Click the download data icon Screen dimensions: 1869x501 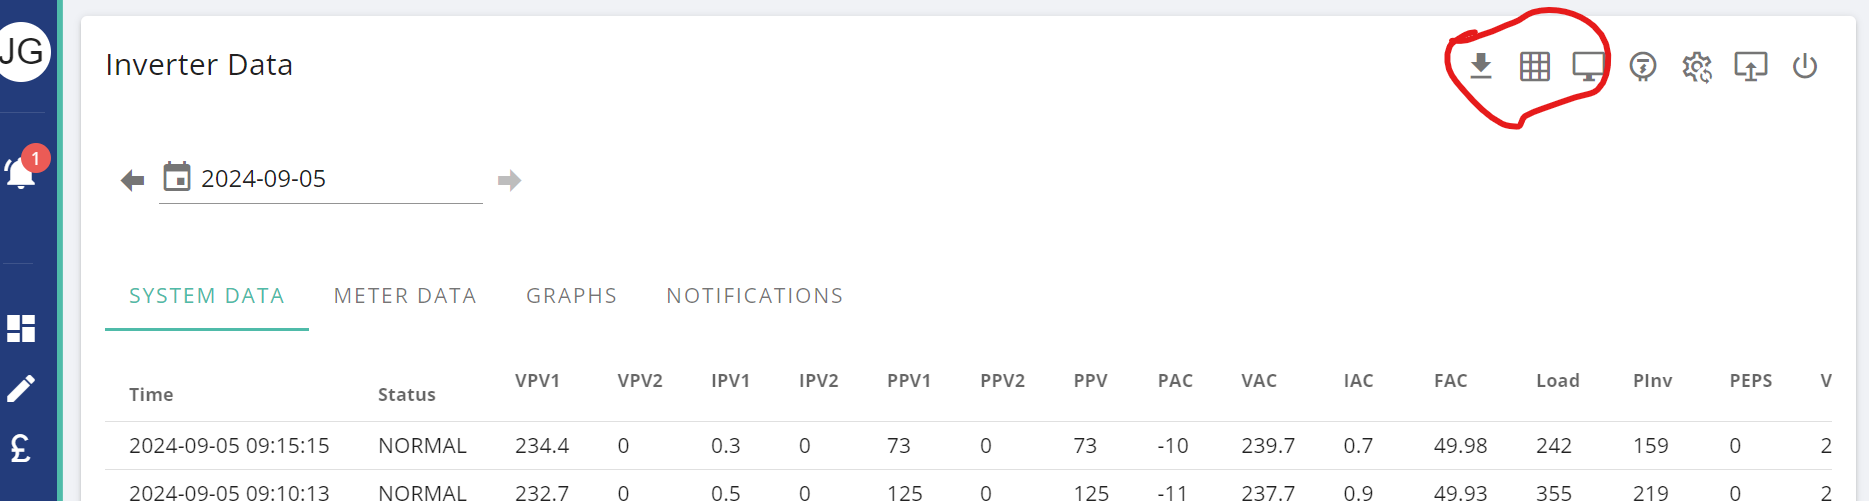pyautogui.click(x=1481, y=66)
